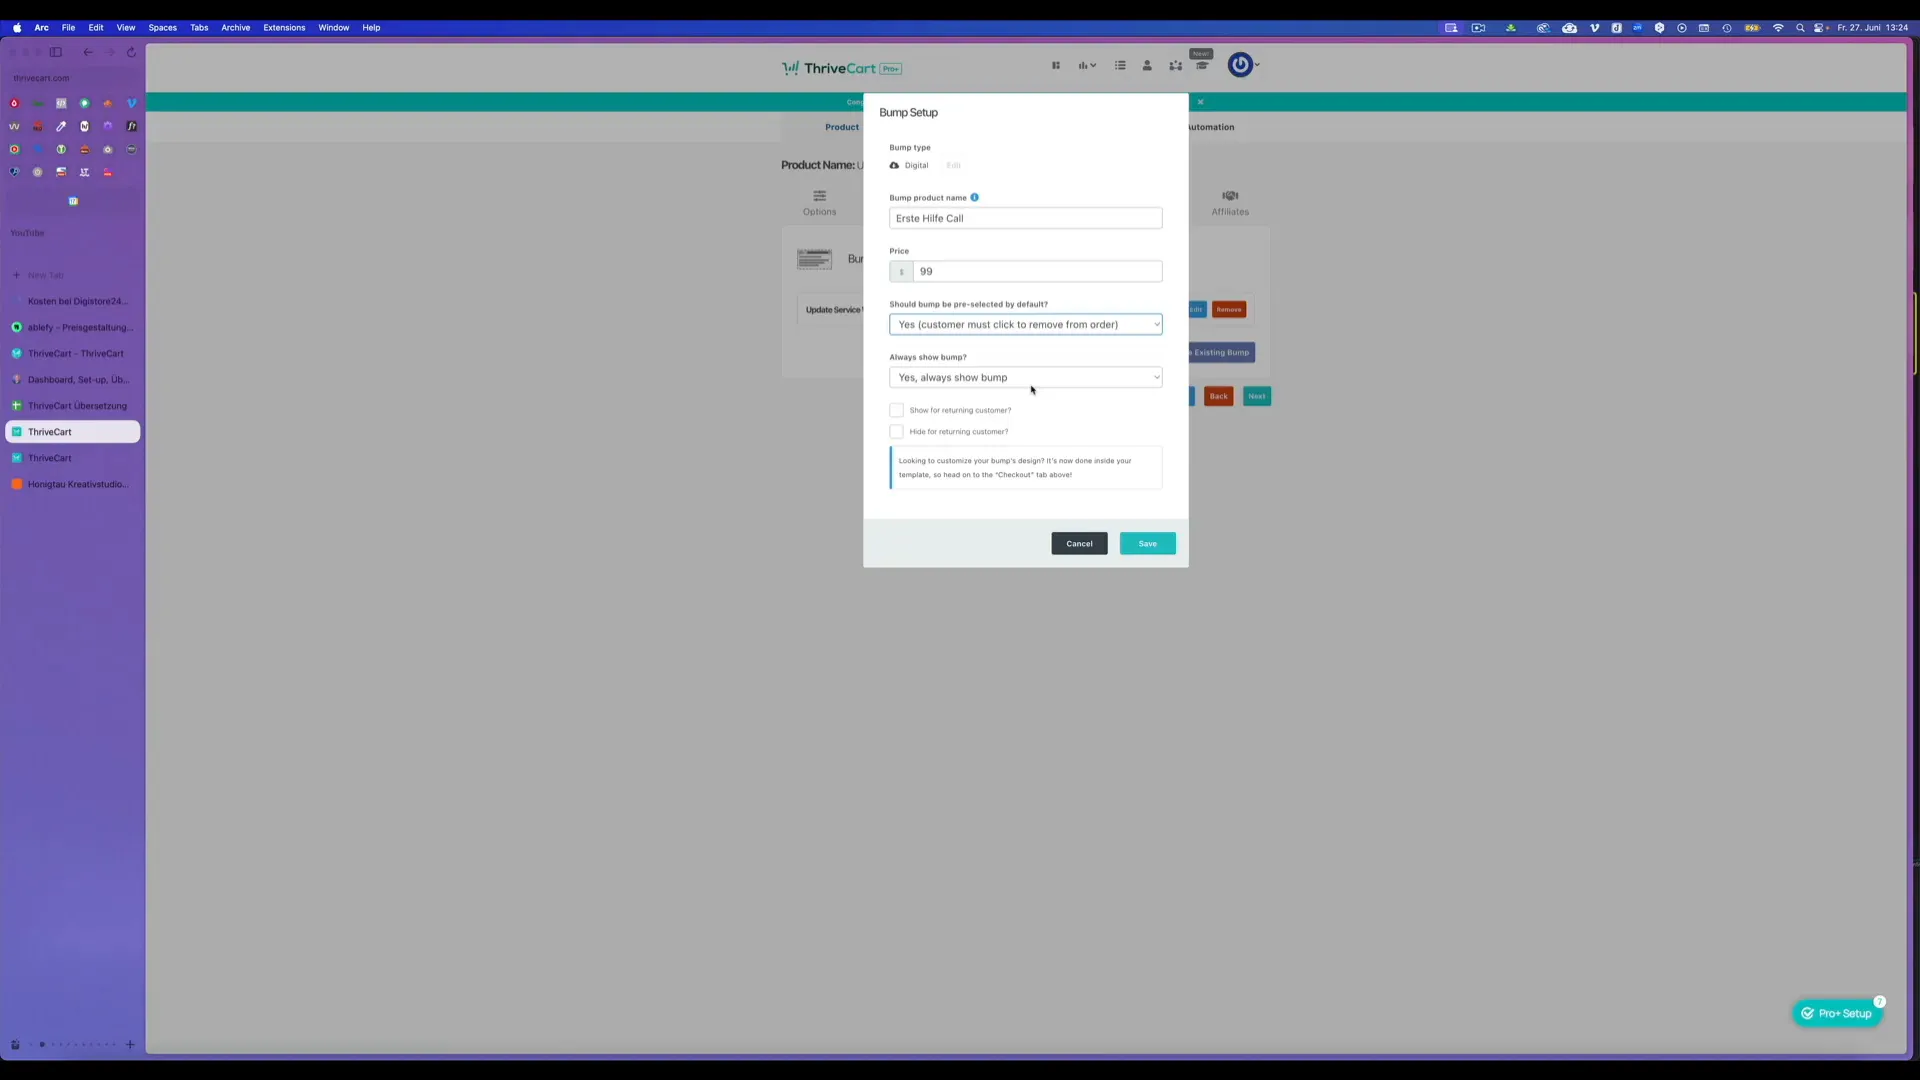Image resolution: width=1920 pixels, height=1080 pixels.
Task: Open the Spaces menu
Action: (x=162, y=28)
